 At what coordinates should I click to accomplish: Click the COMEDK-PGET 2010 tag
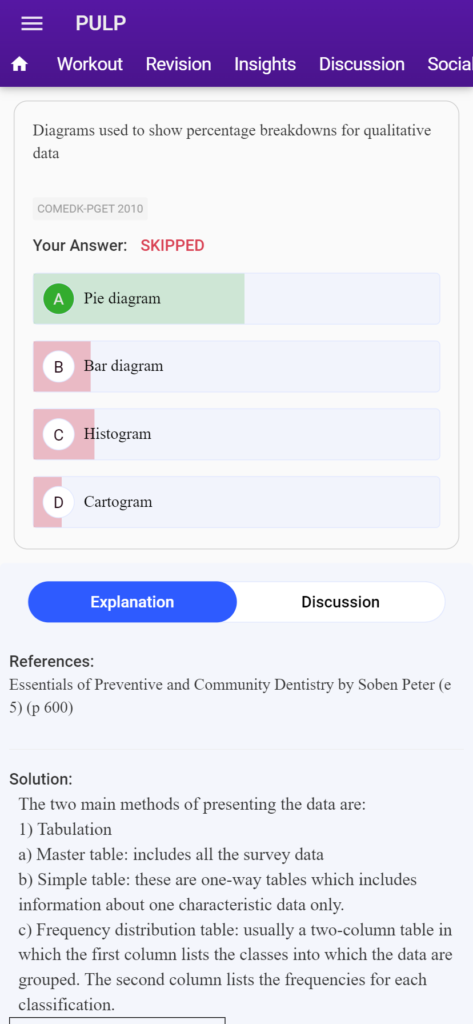90,209
